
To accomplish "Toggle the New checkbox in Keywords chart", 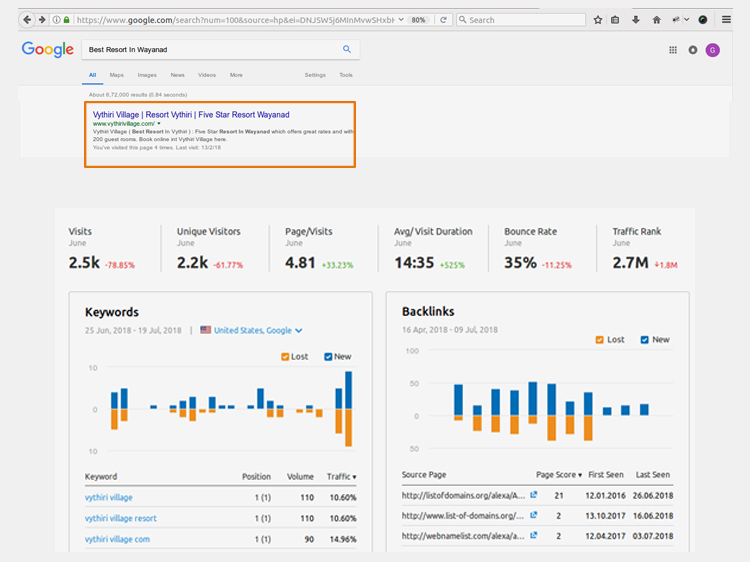I will [x=328, y=357].
